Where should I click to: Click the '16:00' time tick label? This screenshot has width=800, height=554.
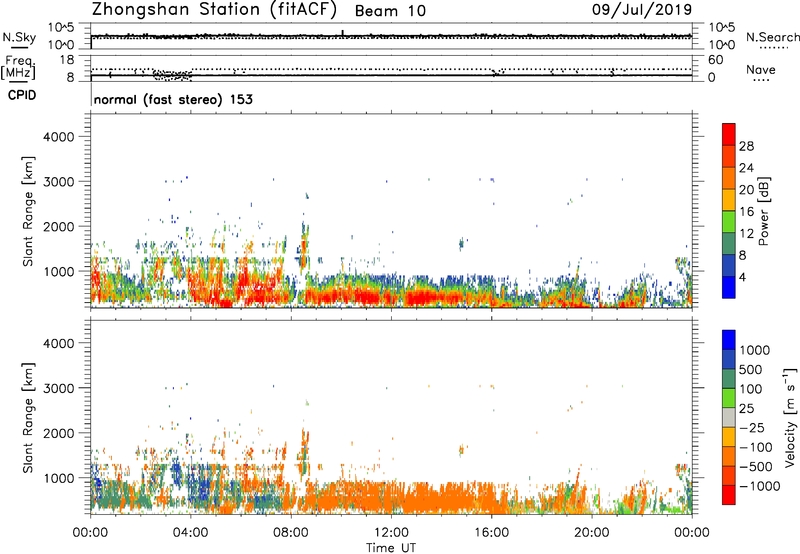491,533
